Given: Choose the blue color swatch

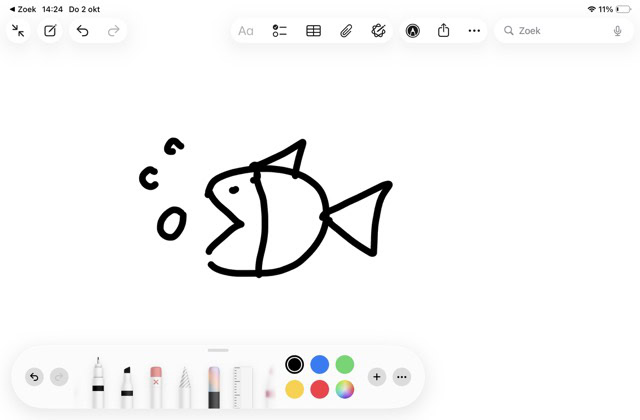Looking at the screenshot, I should pyautogui.click(x=319, y=364).
